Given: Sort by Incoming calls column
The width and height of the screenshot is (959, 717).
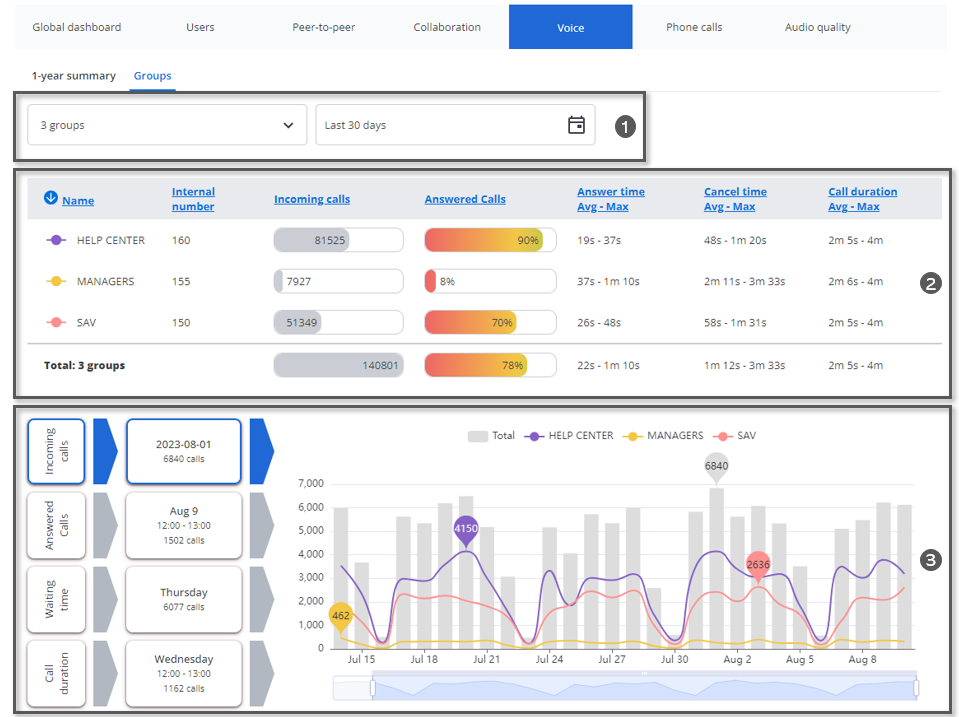Looking at the screenshot, I should pyautogui.click(x=312, y=199).
